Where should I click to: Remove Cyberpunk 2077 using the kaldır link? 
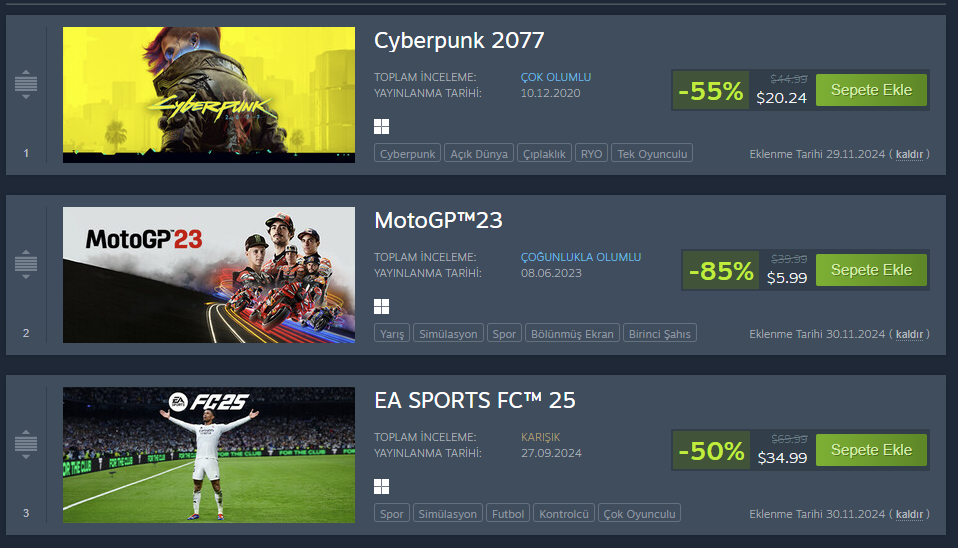click(x=909, y=154)
